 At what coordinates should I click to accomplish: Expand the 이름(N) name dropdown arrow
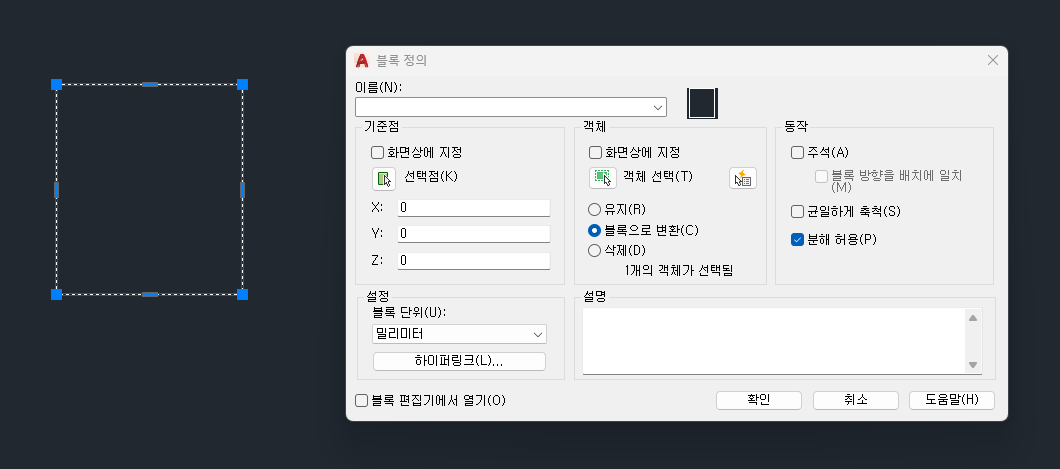click(658, 107)
